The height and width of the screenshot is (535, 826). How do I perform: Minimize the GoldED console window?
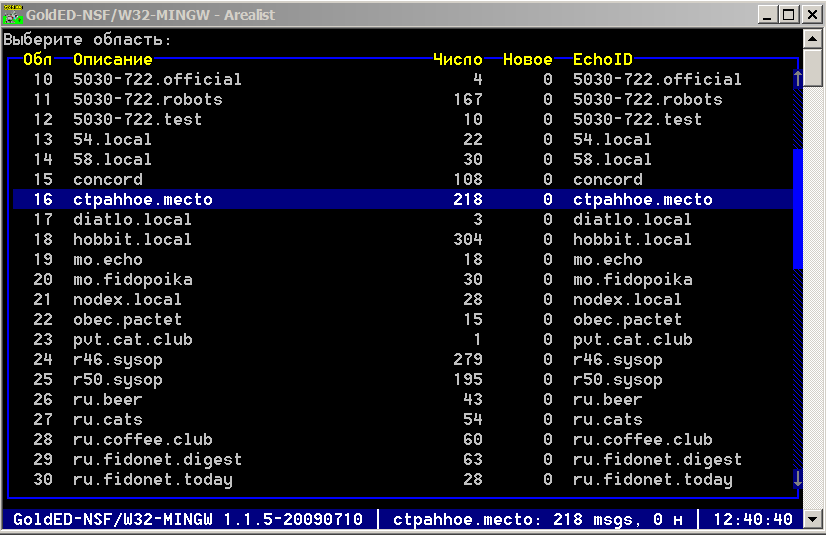[768, 15]
